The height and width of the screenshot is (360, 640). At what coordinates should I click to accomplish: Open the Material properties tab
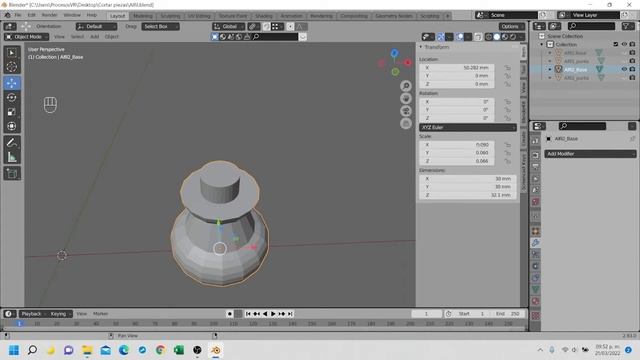click(x=536, y=301)
